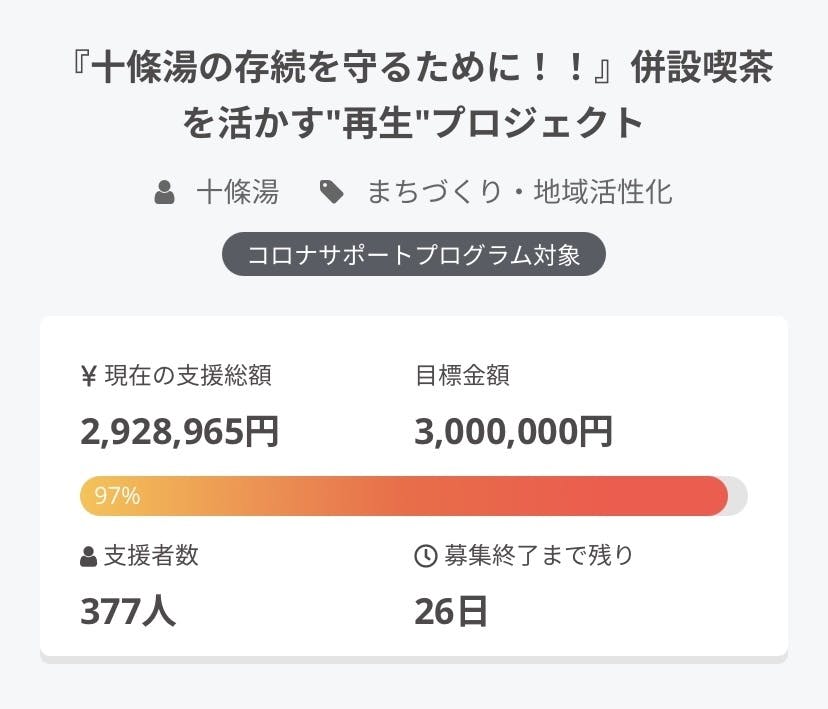
Task: Click the 現在の支援総額 label
Action: (x=187, y=376)
